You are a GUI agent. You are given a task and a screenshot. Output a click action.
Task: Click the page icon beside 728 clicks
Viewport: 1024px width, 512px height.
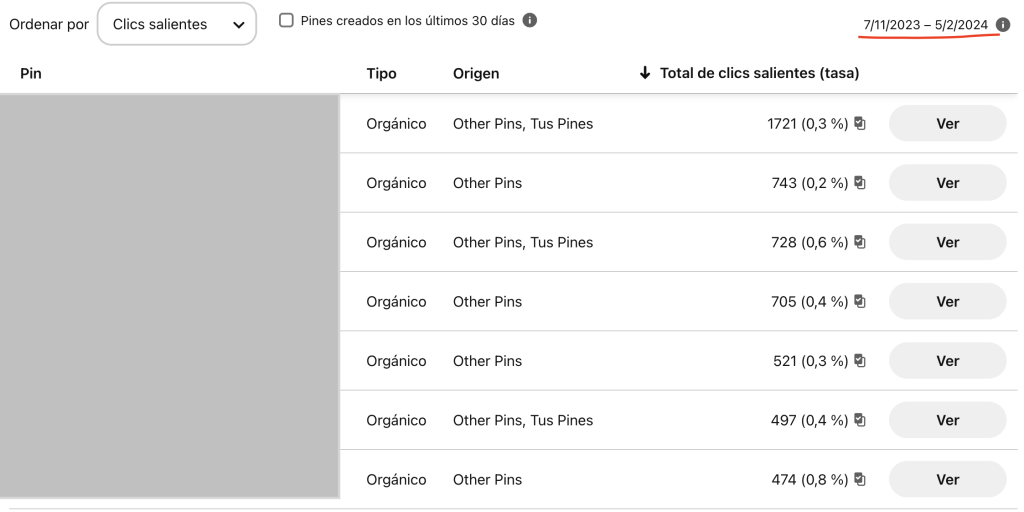(860, 242)
